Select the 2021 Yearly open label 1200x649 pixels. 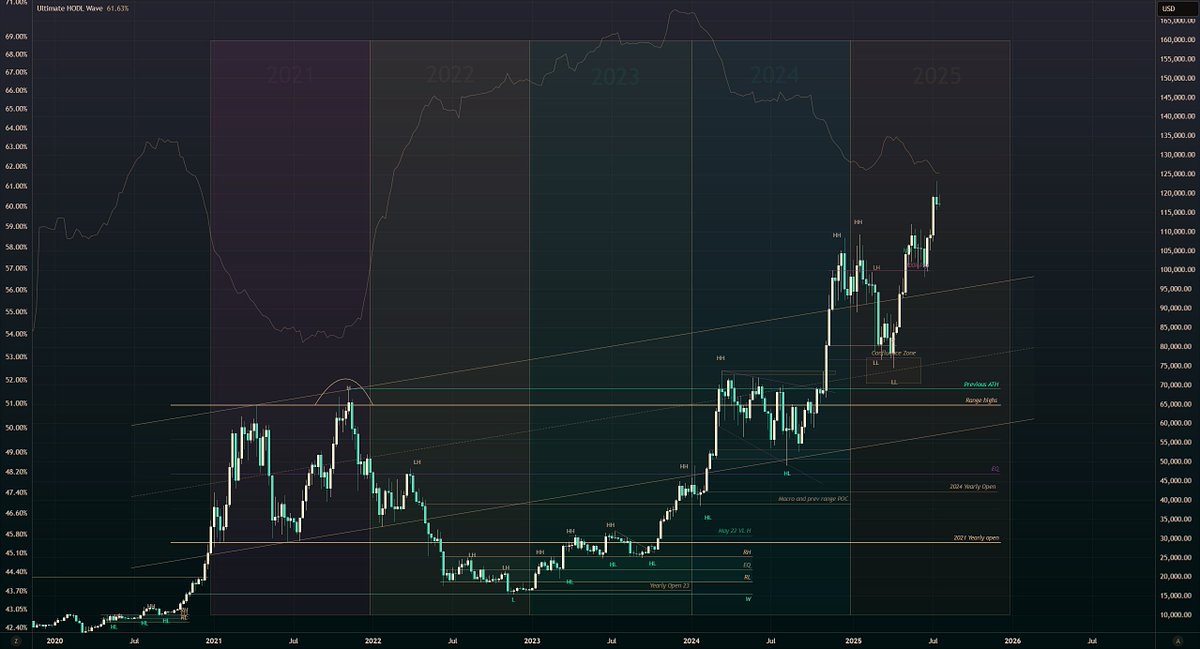tap(976, 538)
